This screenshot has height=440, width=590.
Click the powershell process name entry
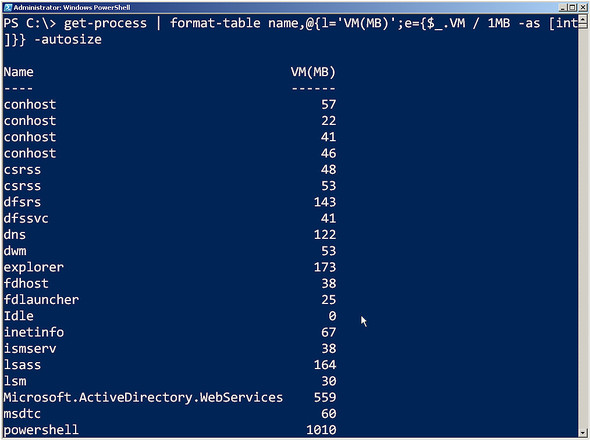point(41,430)
